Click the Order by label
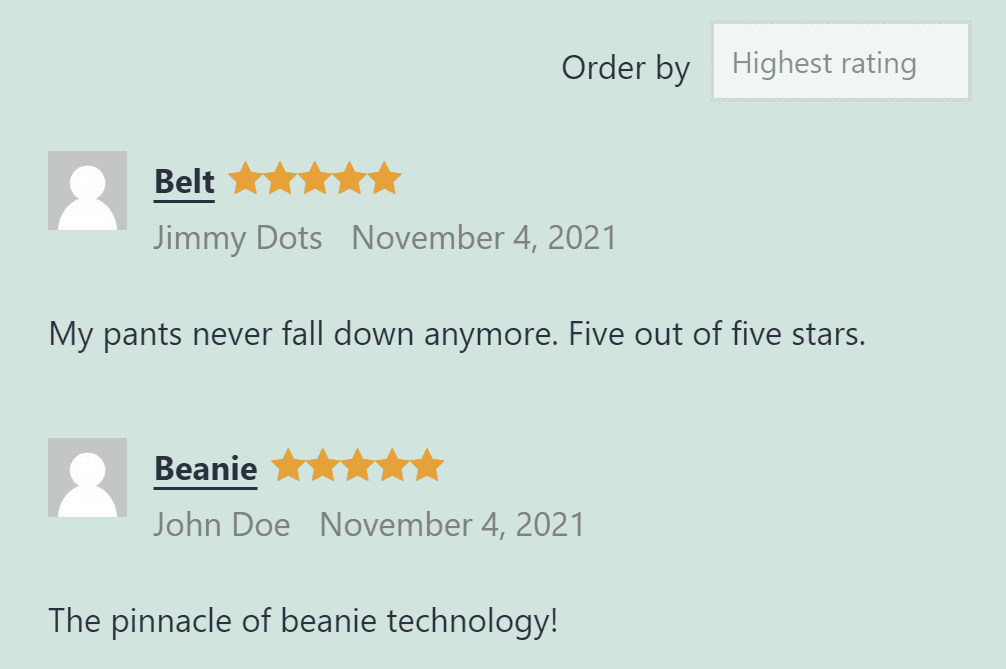Image resolution: width=1006 pixels, height=669 pixels. (x=626, y=68)
